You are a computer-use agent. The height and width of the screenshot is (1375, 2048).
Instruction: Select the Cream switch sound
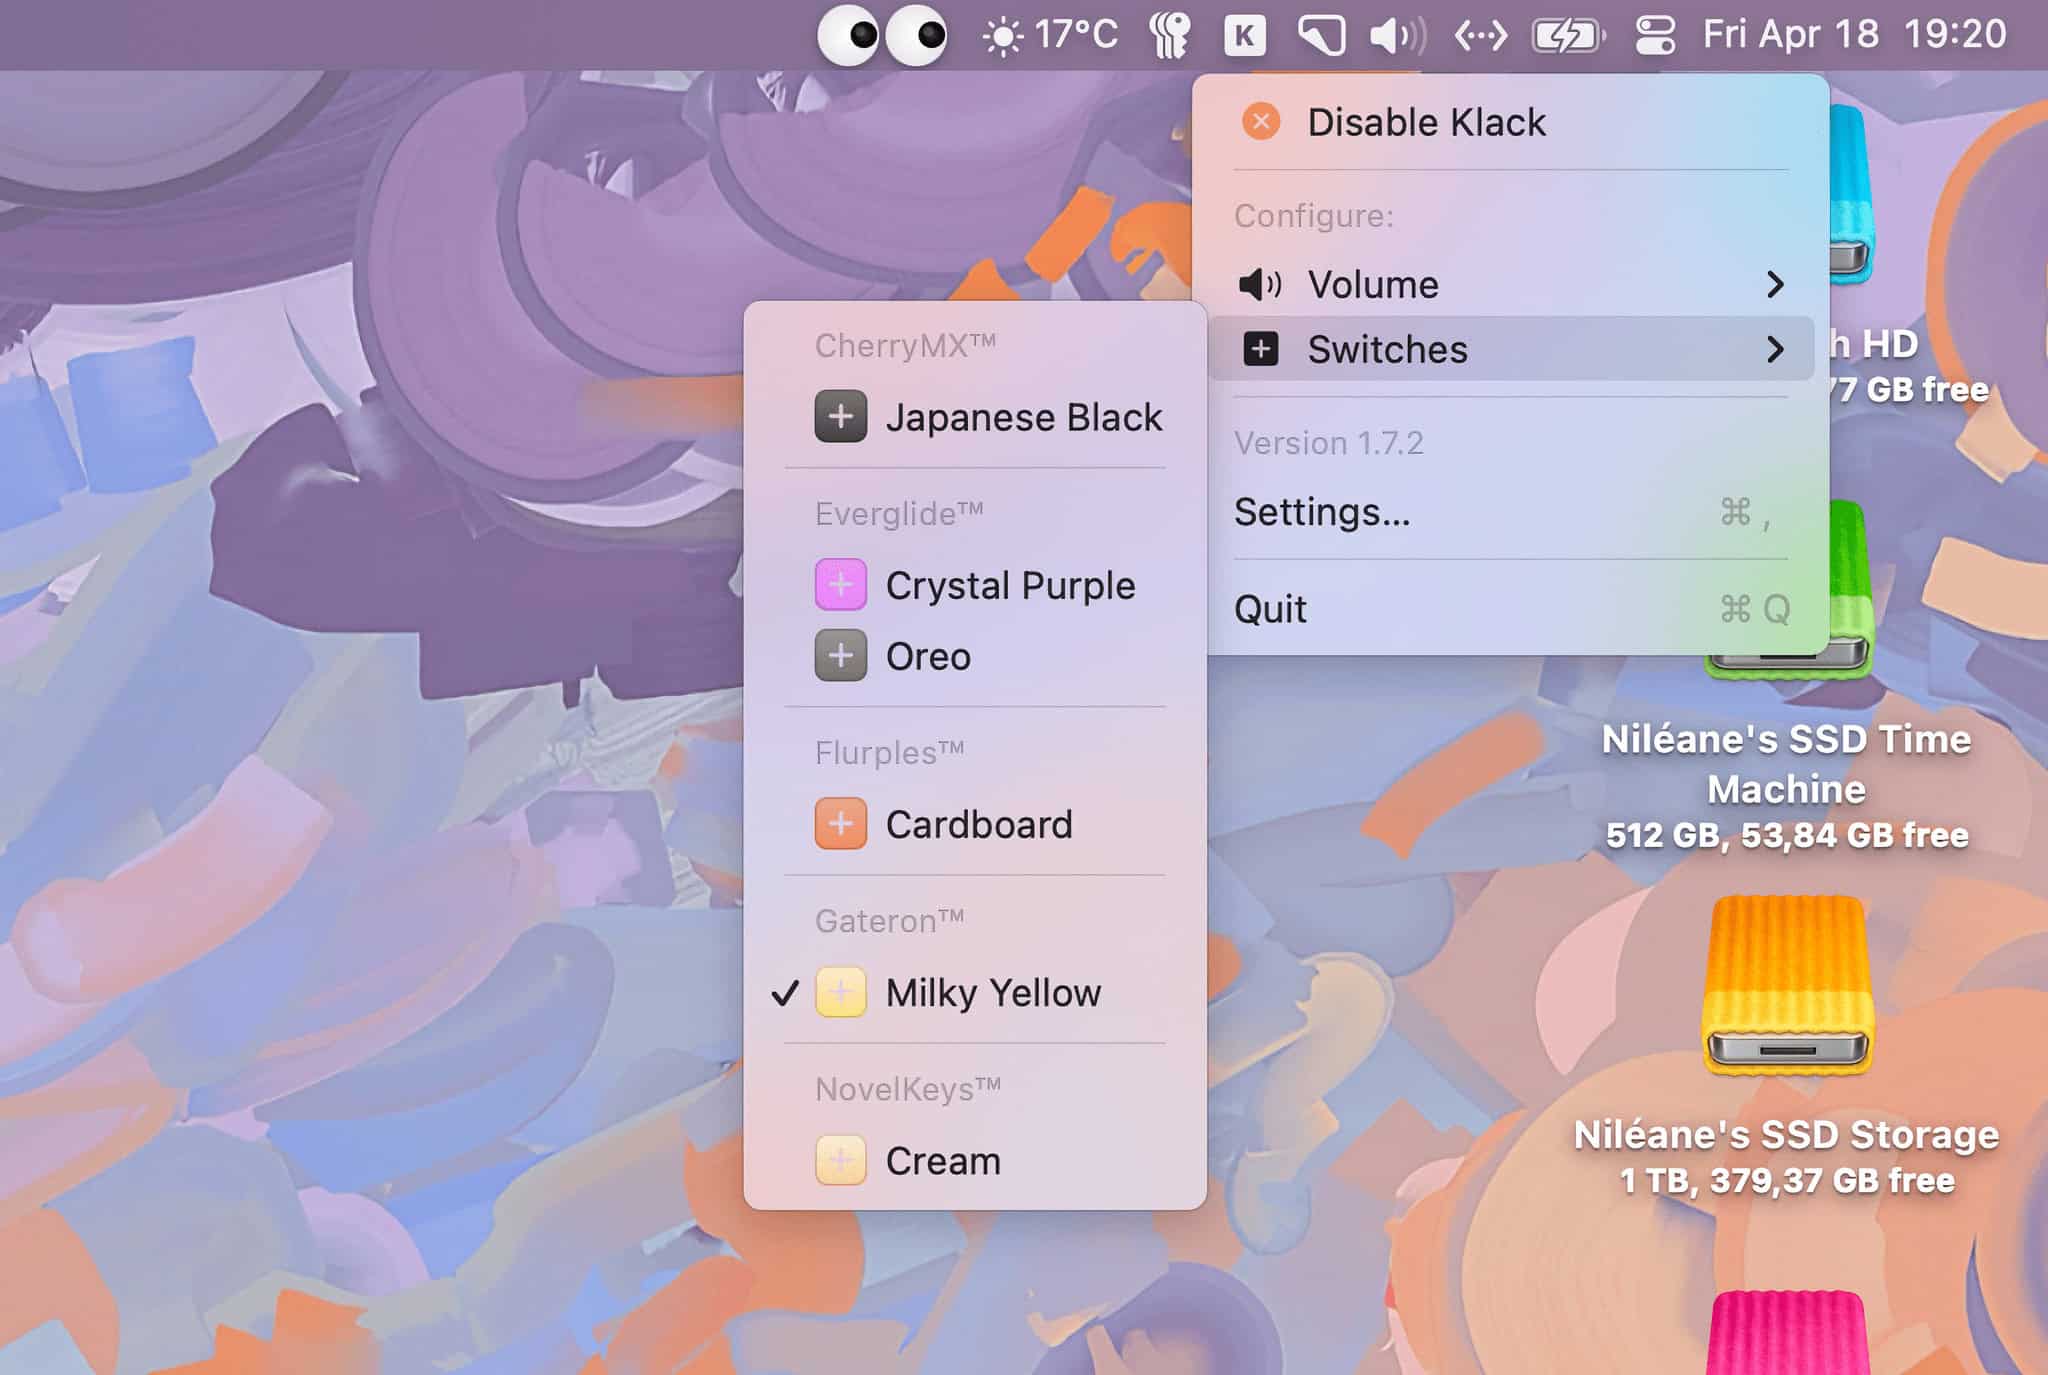click(975, 1161)
